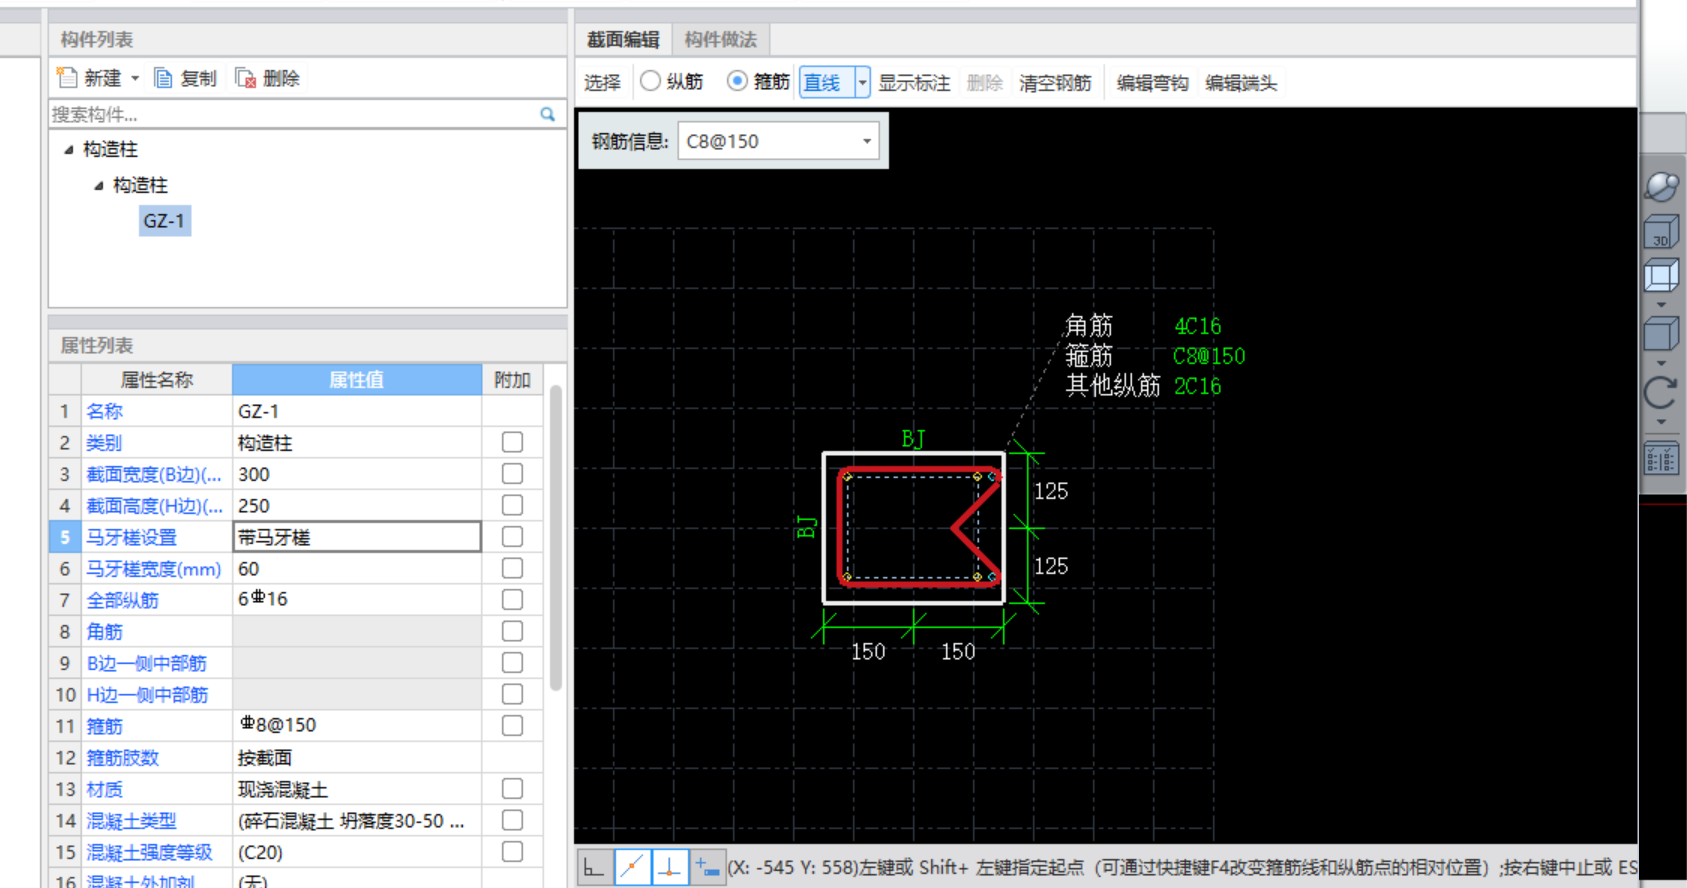This screenshot has width=1687, height=888.
Task: Click the 选择 toolbar item
Action: (603, 82)
